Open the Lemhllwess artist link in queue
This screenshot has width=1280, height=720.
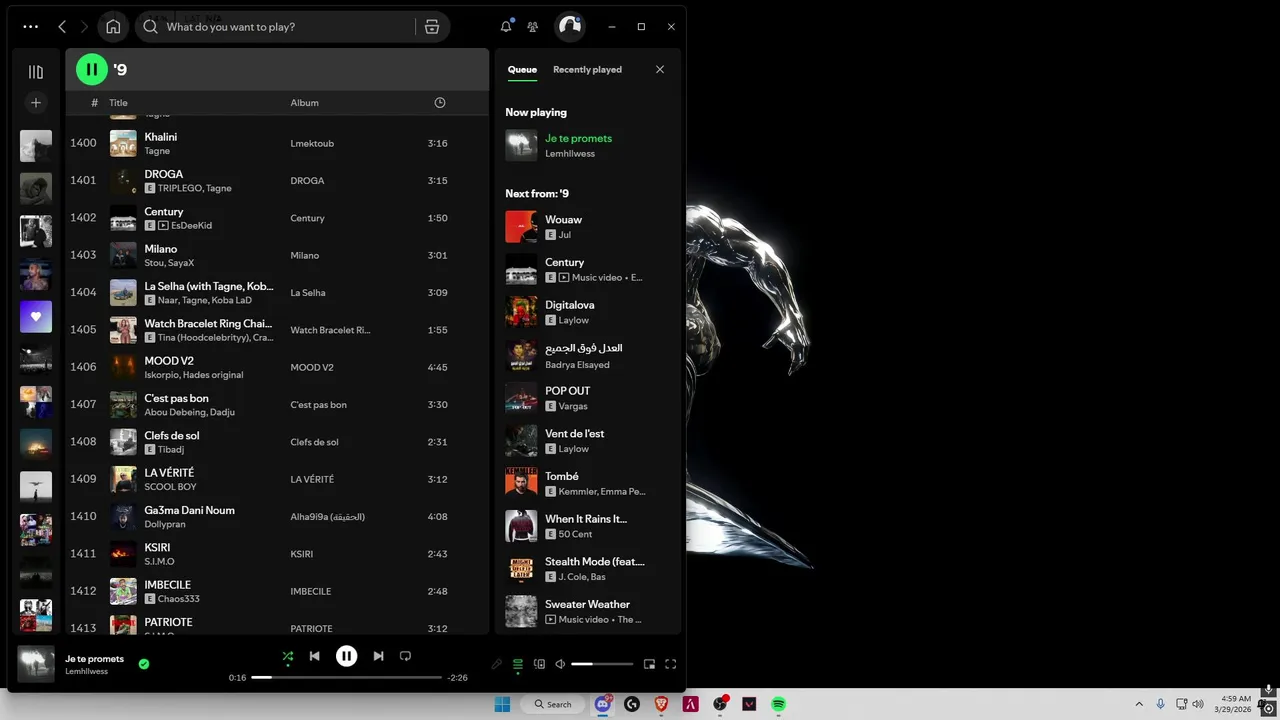click(x=570, y=154)
